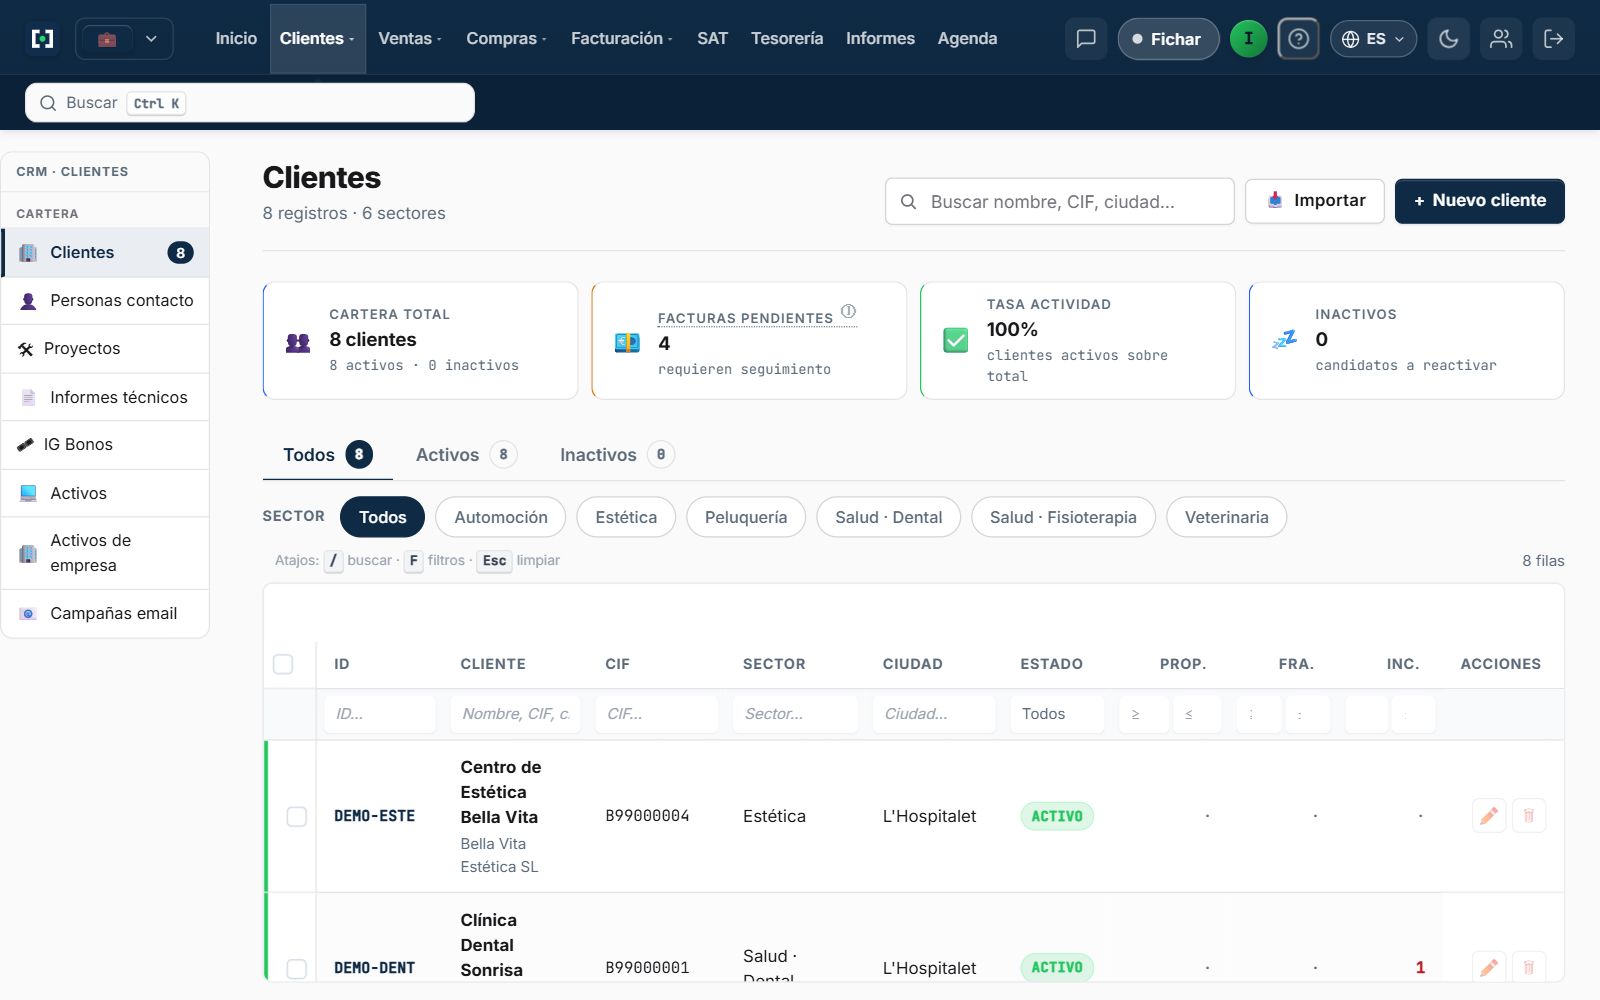Open the Activos item in the sidebar
Image resolution: width=1600 pixels, height=1000 pixels.
pos(105,493)
